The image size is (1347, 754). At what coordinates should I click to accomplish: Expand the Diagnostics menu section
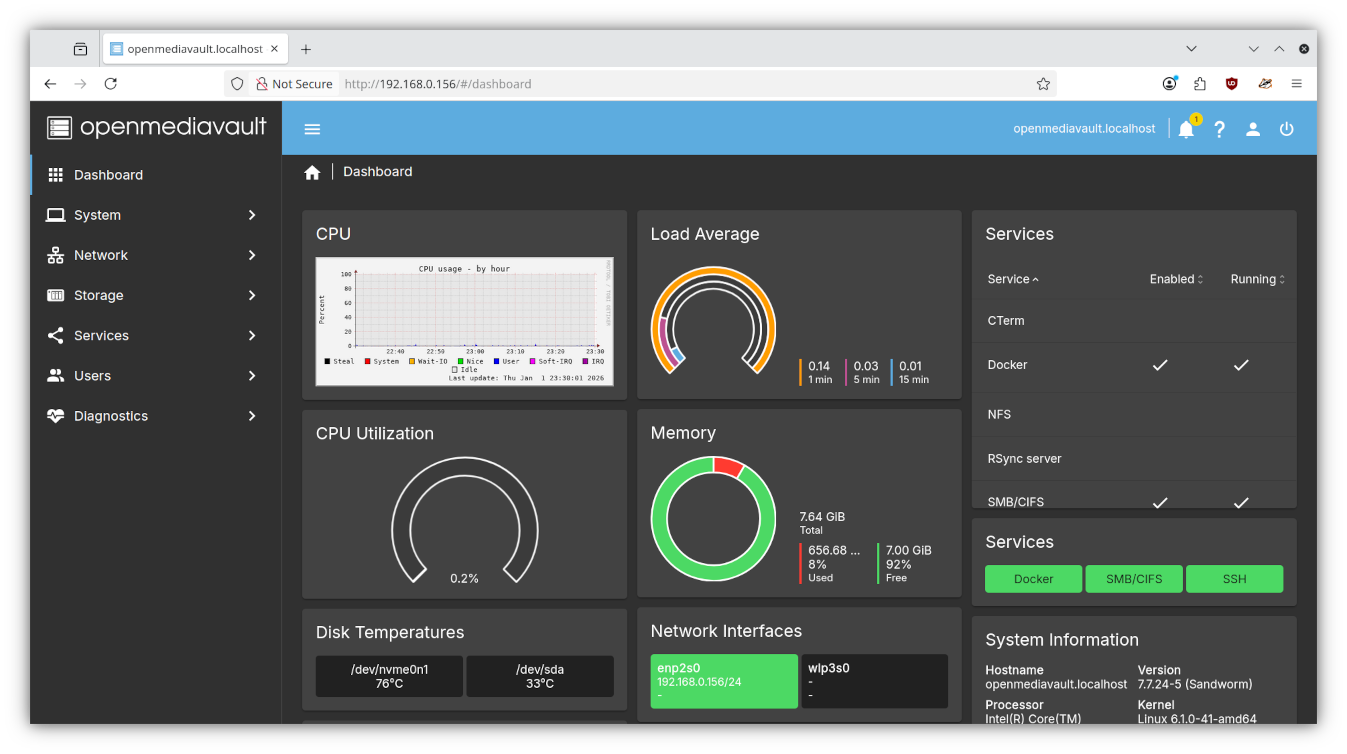pyautogui.click(x=155, y=416)
